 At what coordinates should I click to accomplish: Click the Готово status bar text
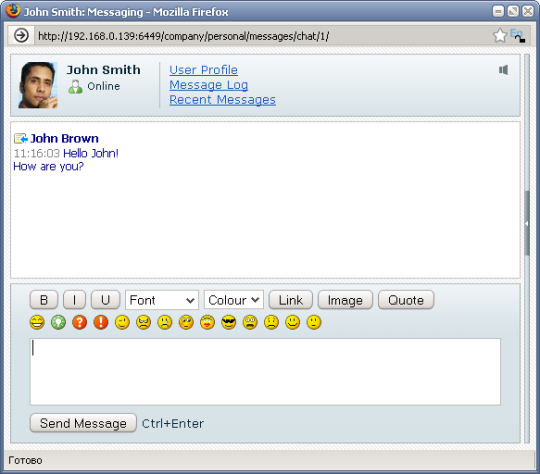[x=25, y=460]
